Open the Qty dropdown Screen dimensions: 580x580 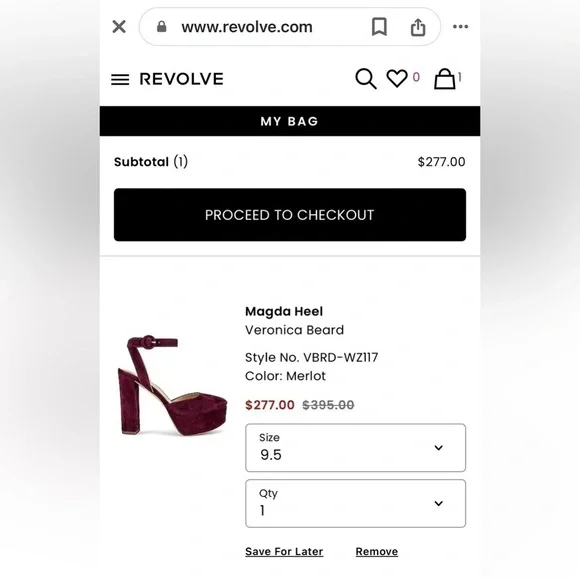355,503
